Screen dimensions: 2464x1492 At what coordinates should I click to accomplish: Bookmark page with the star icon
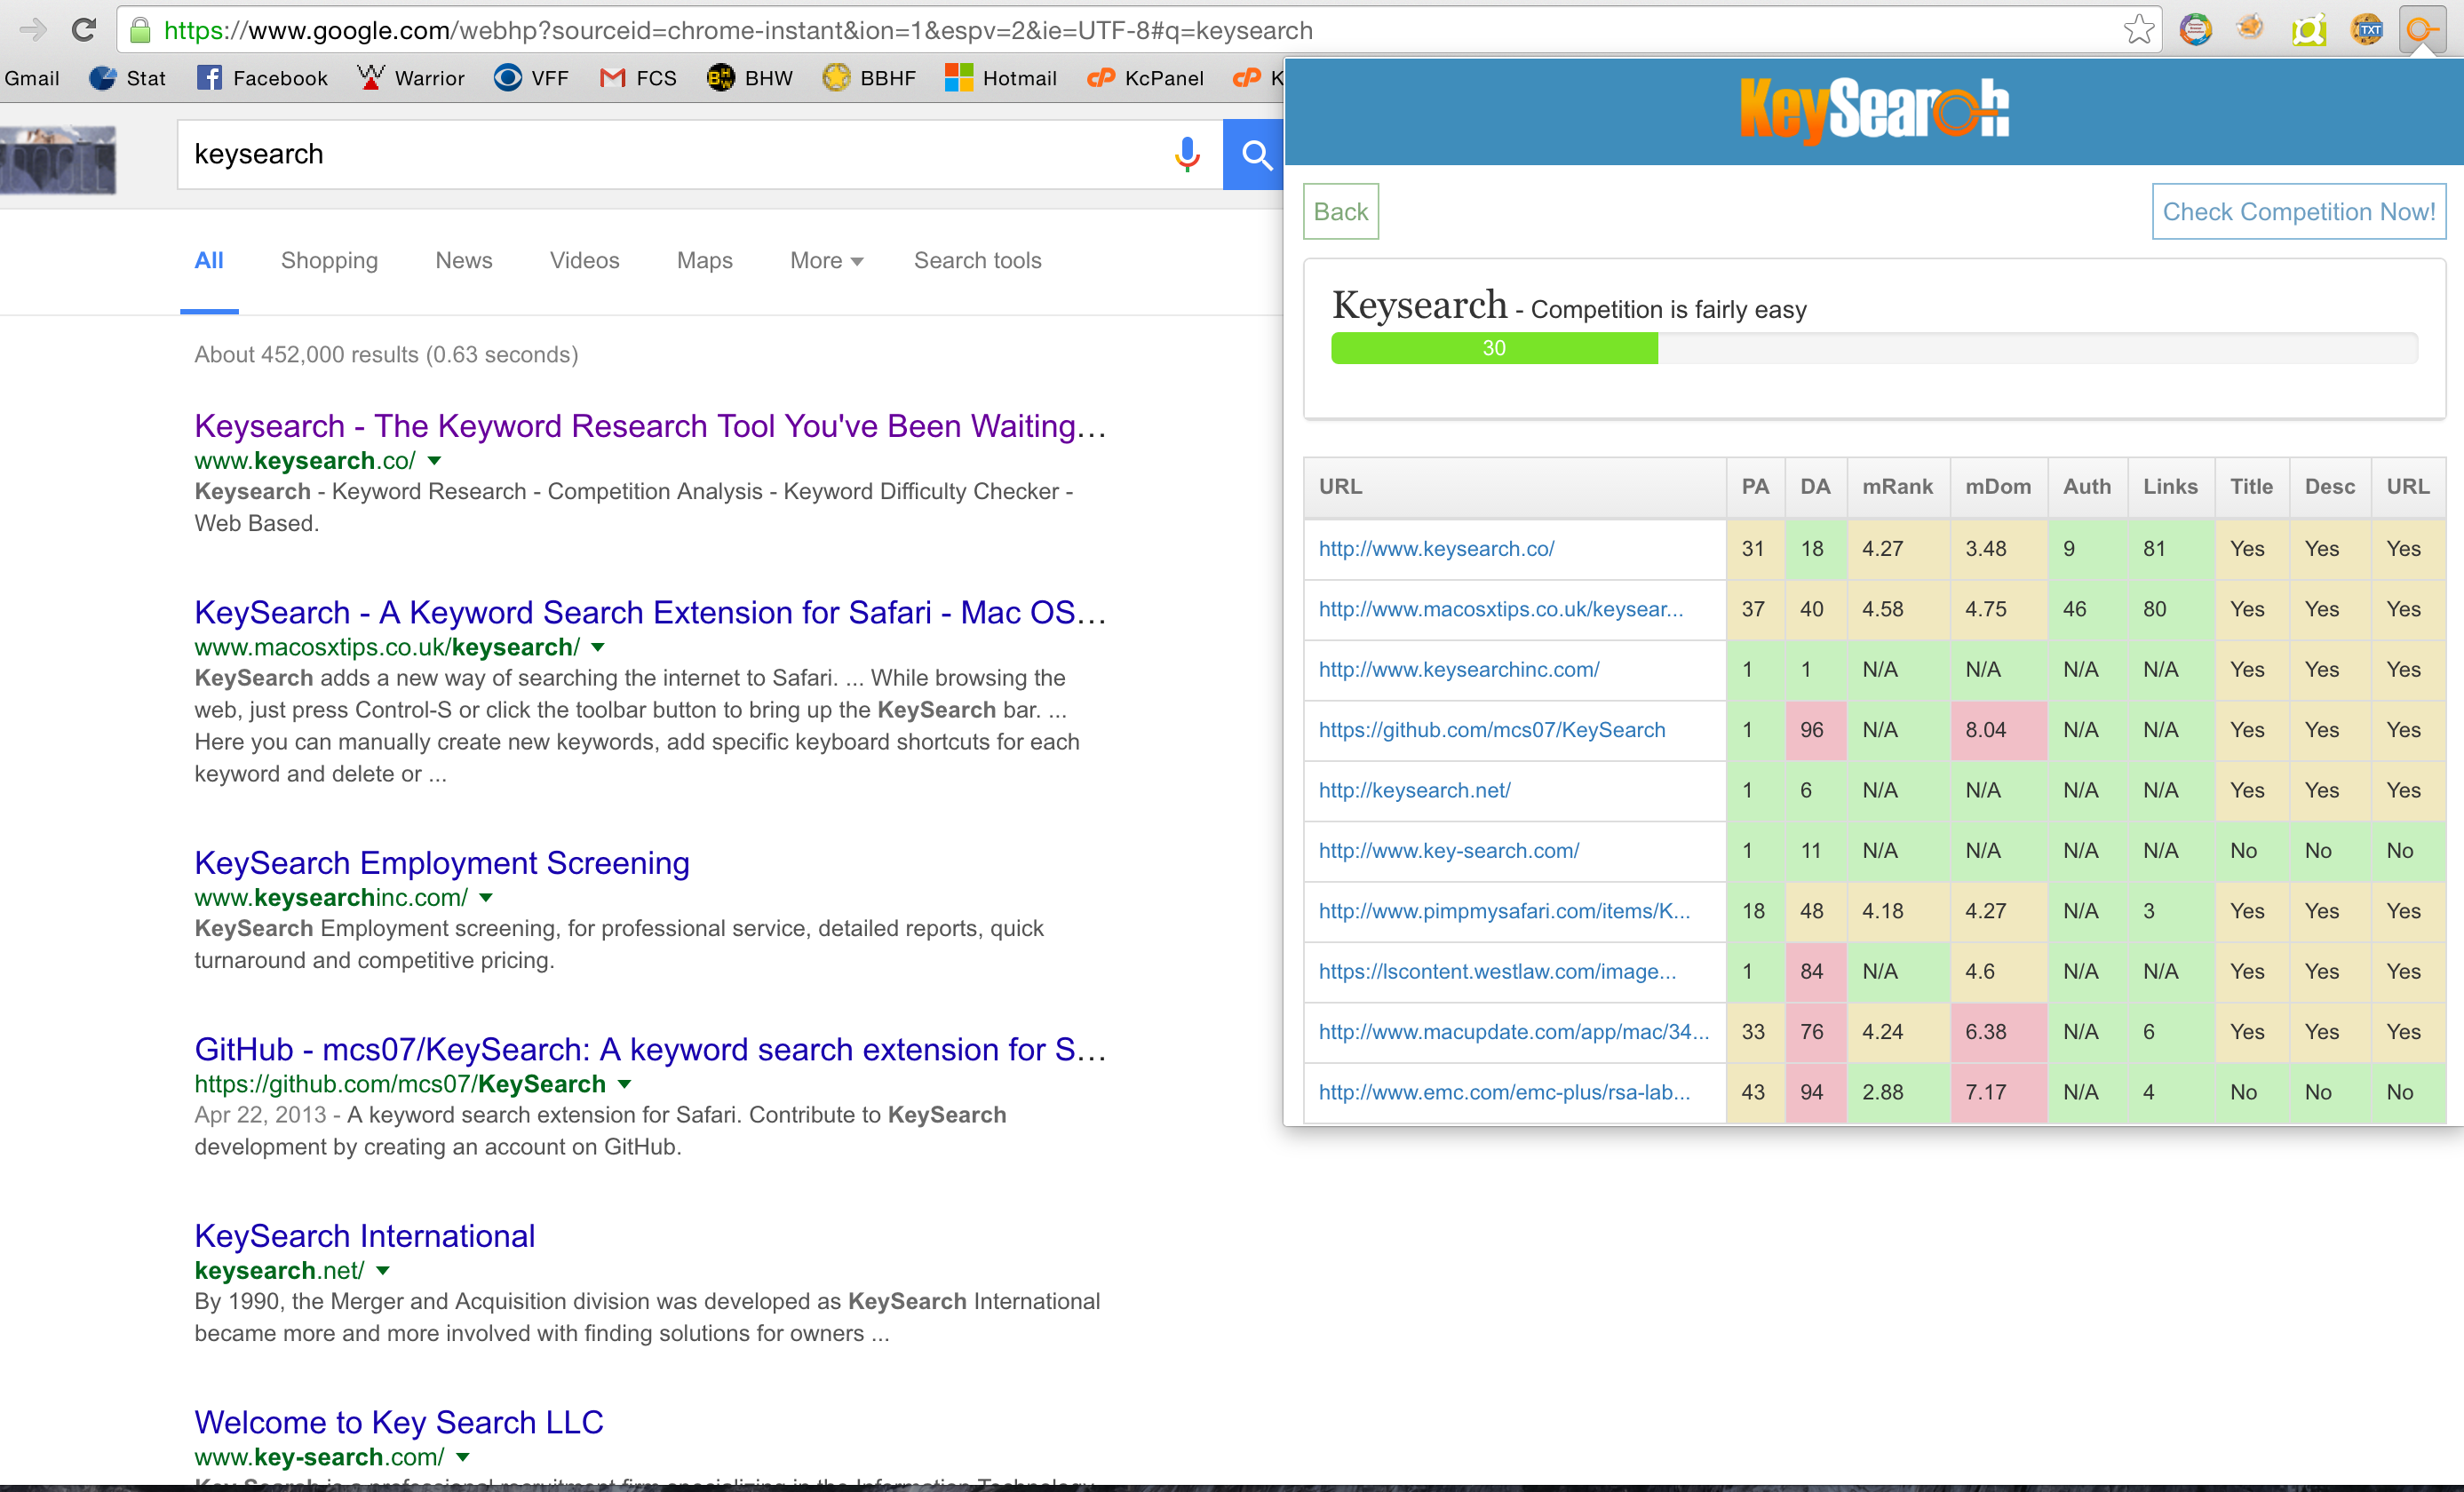2138,30
